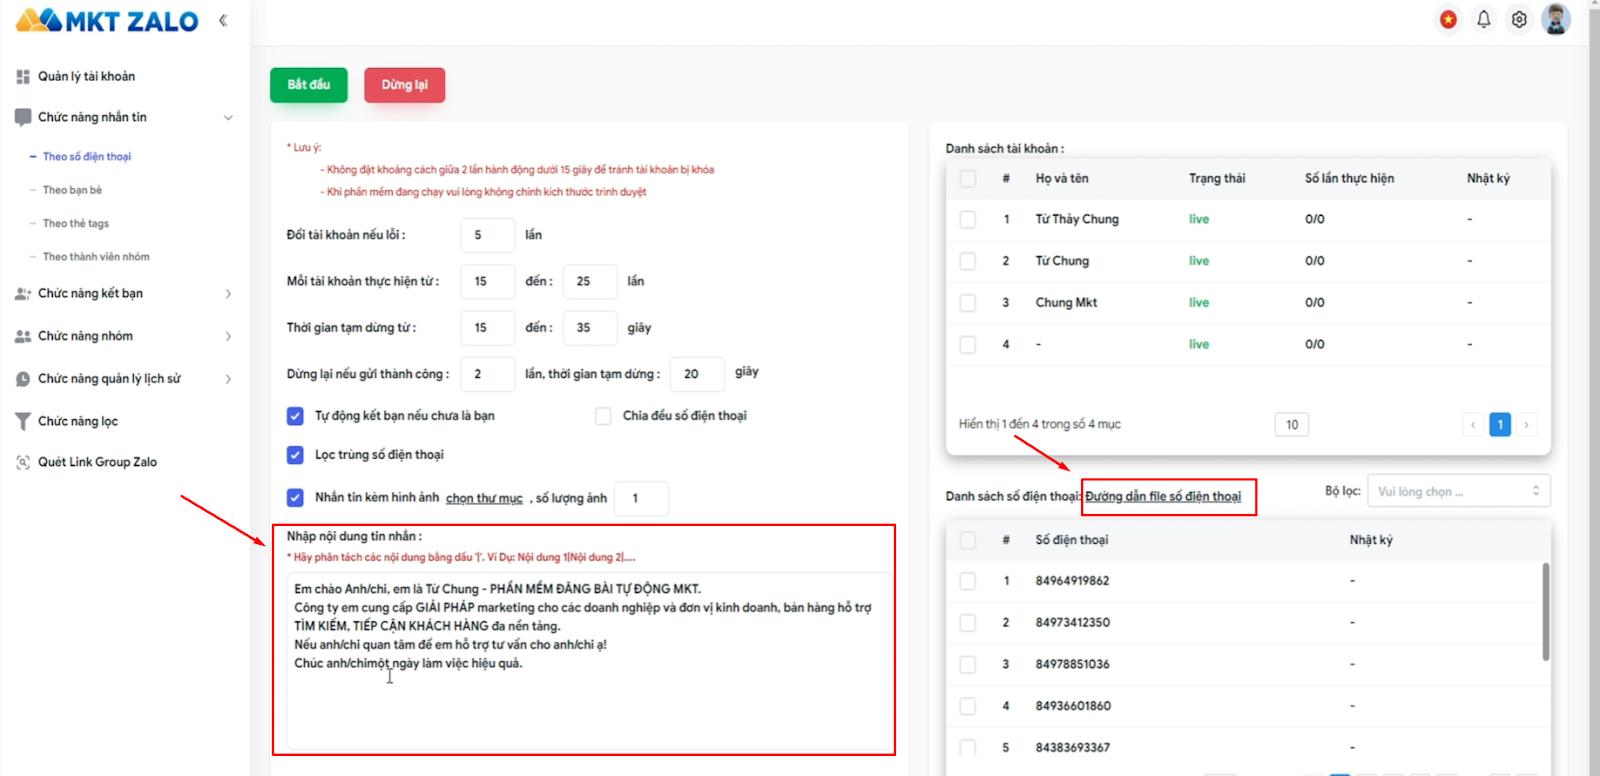This screenshot has height=776, width=1600.
Task: Expand Chức năng kết bạn submenu arrow
Action: [228, 294]
